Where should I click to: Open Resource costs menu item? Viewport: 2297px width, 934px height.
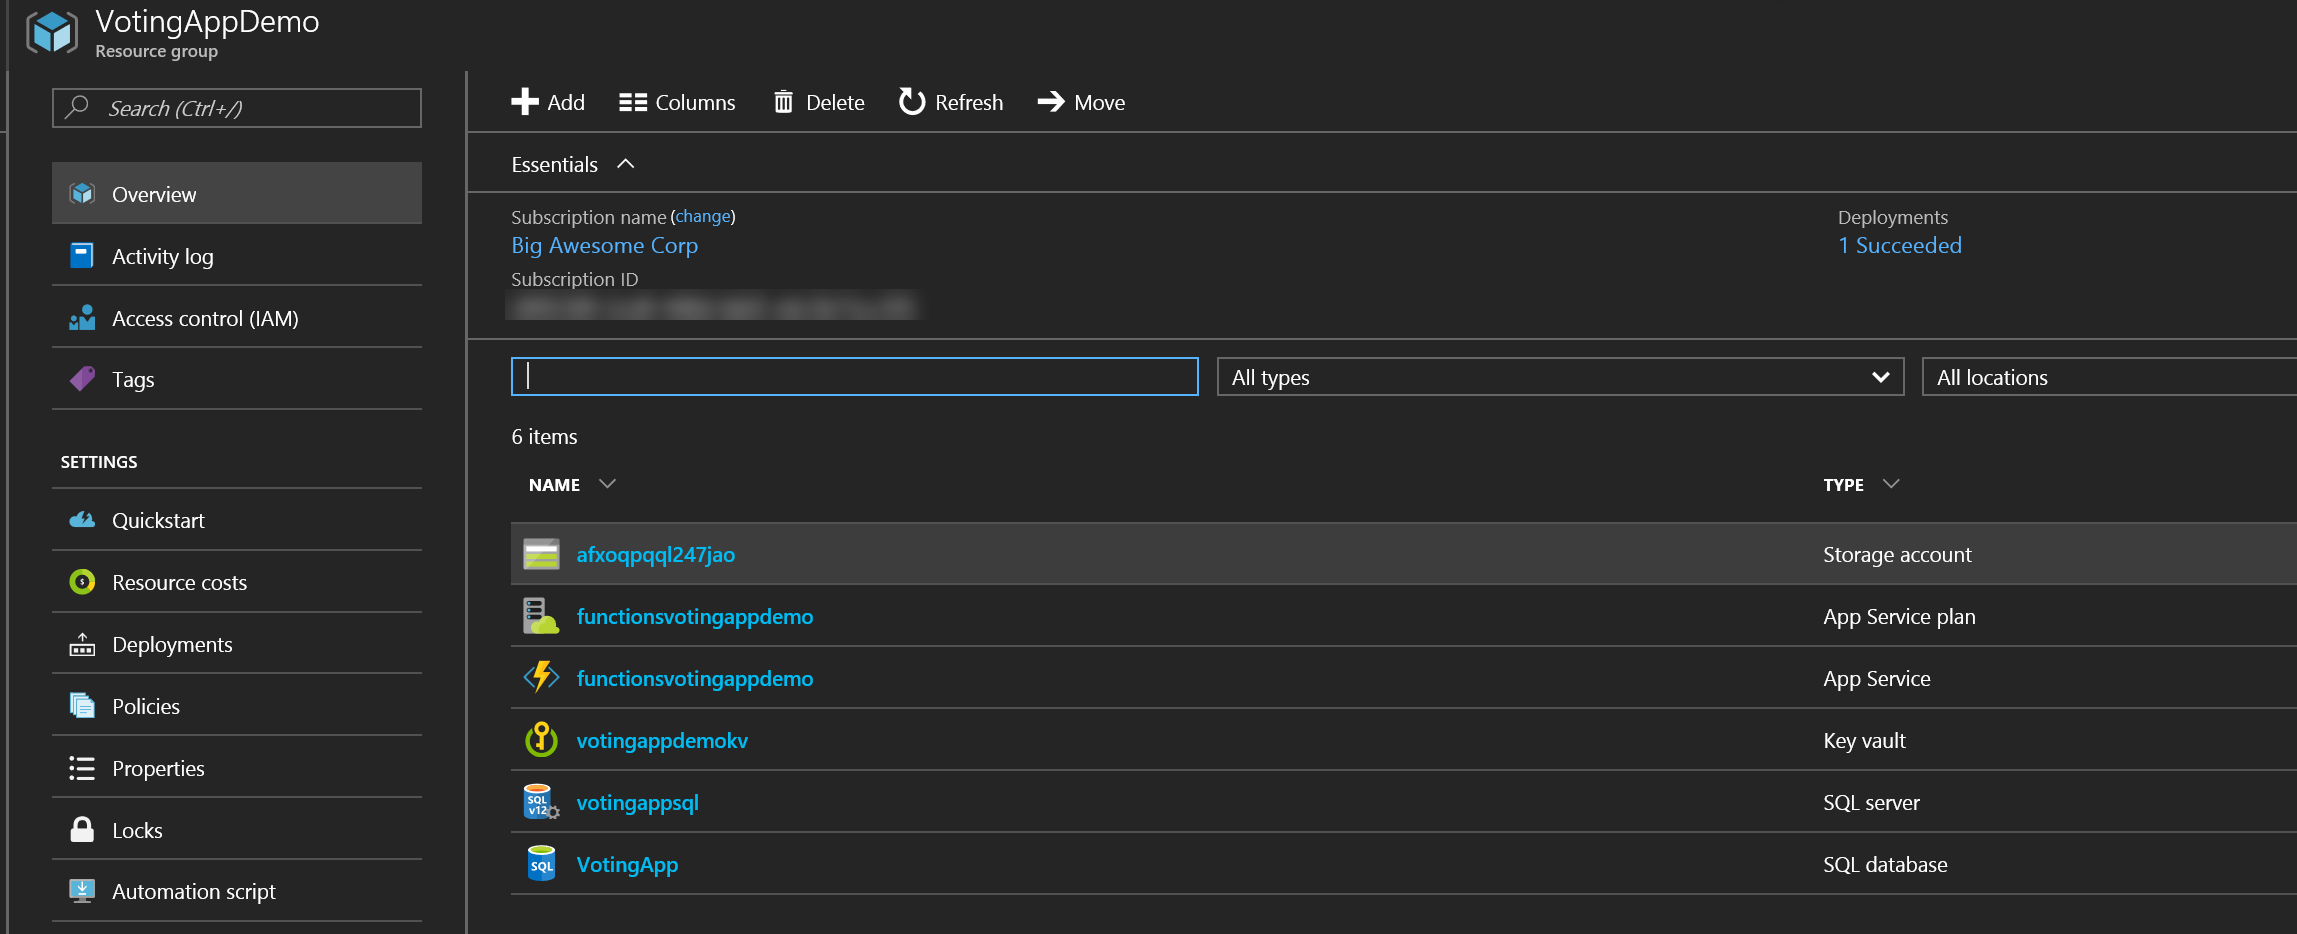click(237, 582)
